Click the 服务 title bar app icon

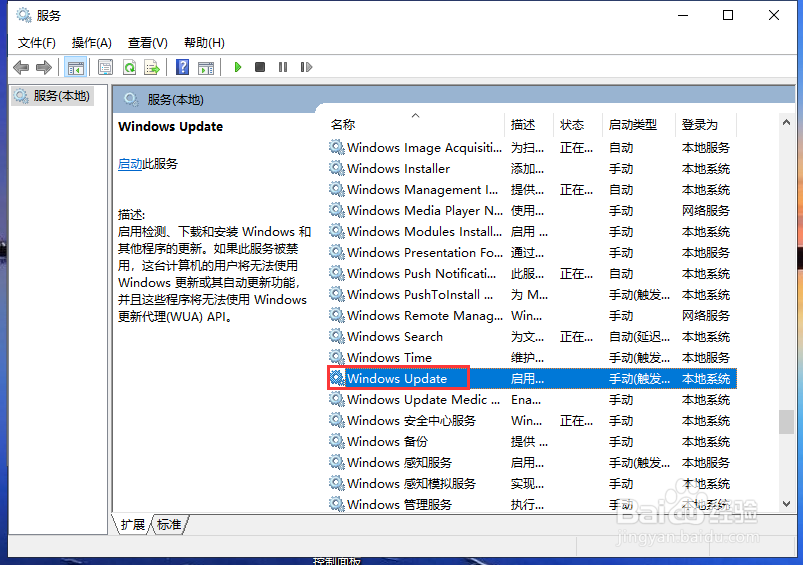click(24, 15)
